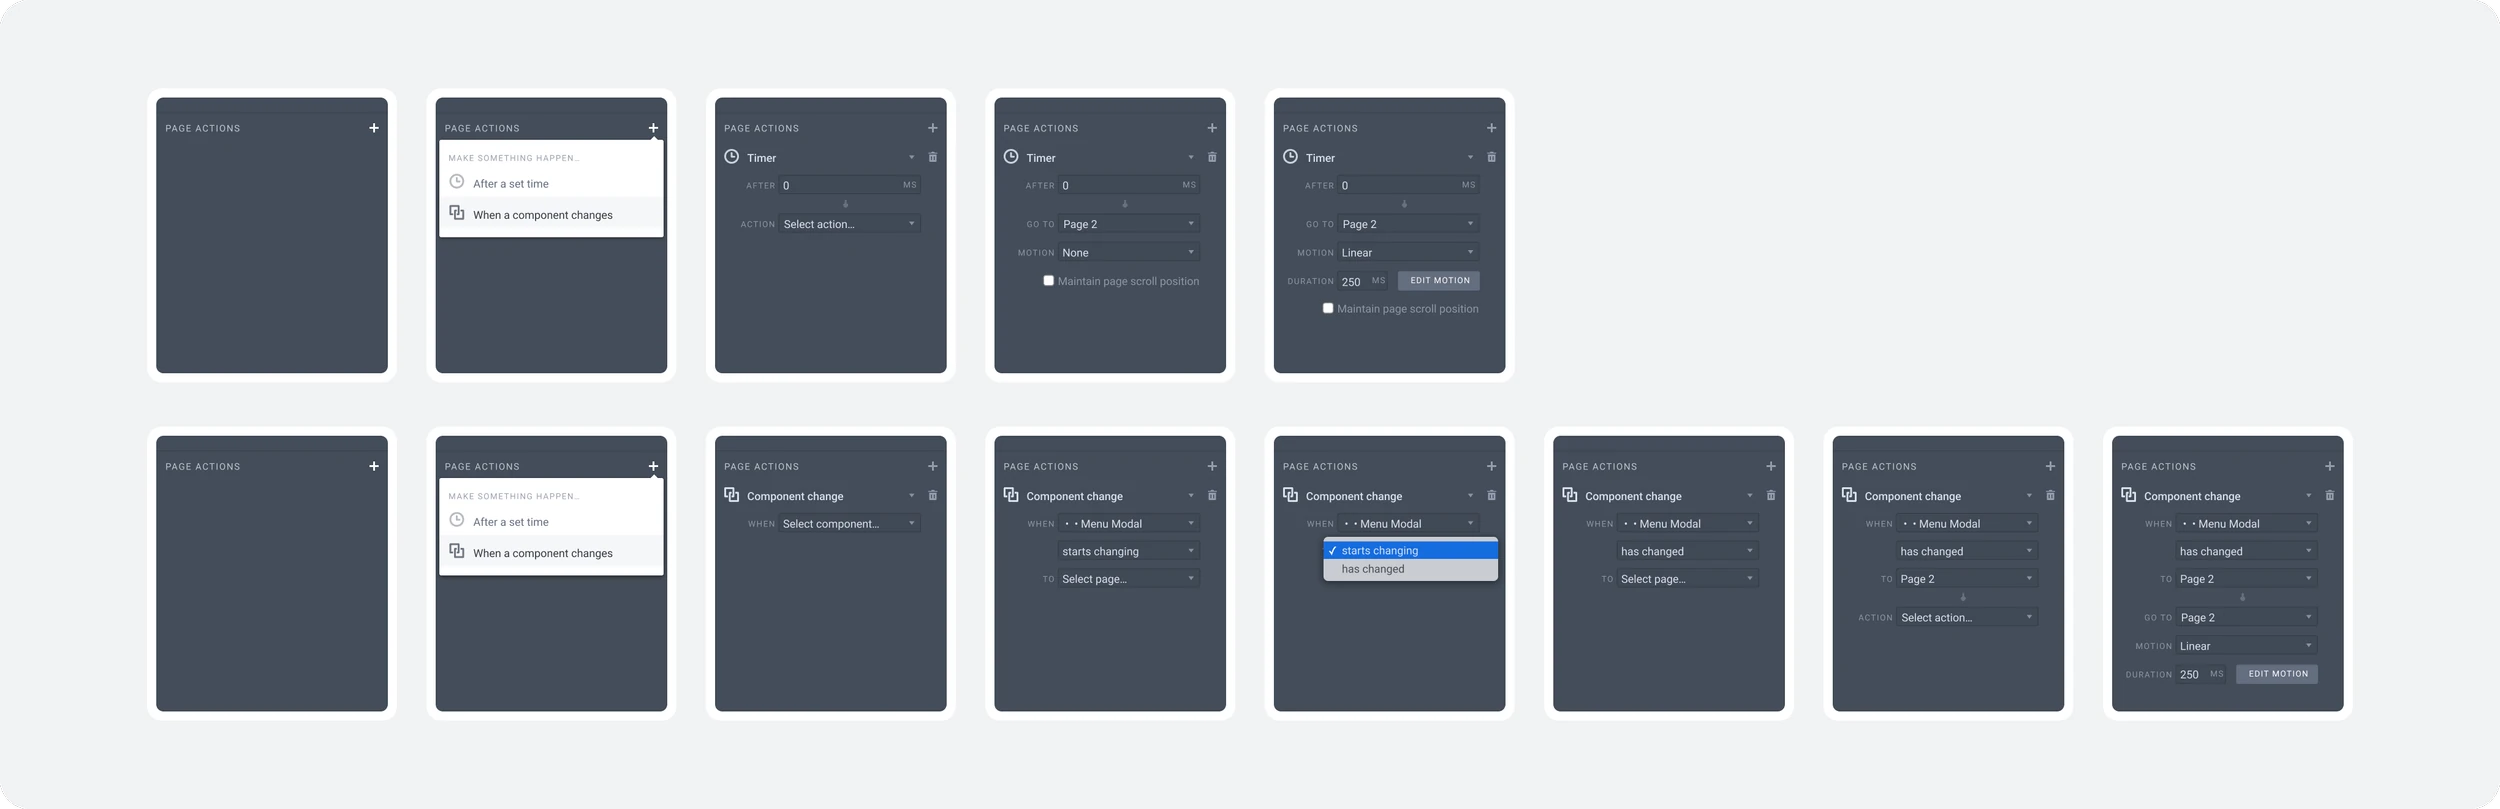Open Motion Linear dropdown in the Timer panel
Viewport: 2500px width, 809px height.
click(x=1409, y=252)
